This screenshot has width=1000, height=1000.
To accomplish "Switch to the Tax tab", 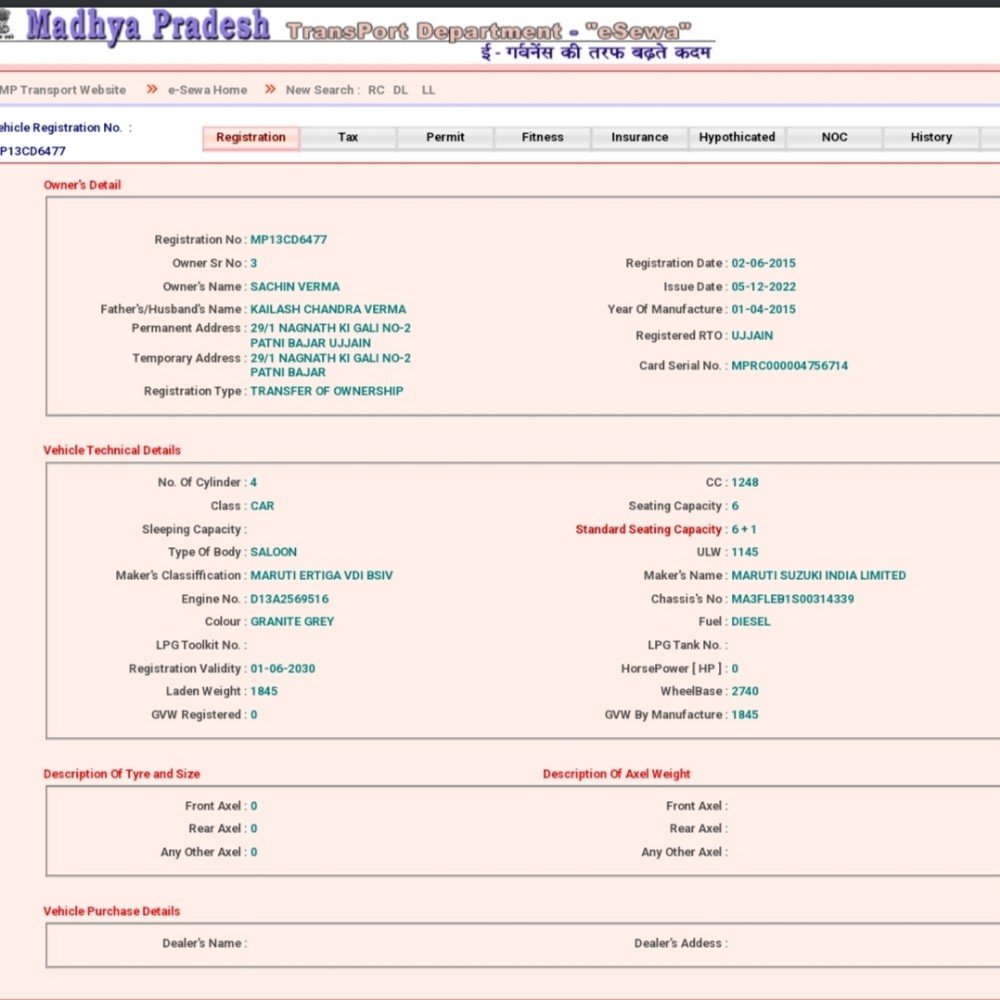I will click(348, 138).
